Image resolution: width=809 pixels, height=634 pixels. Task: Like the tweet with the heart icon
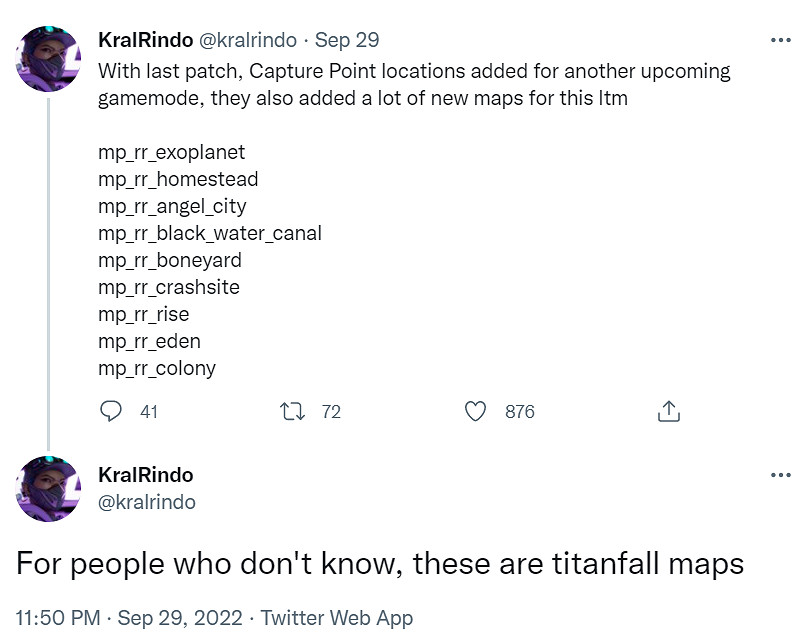pos(476,411)
